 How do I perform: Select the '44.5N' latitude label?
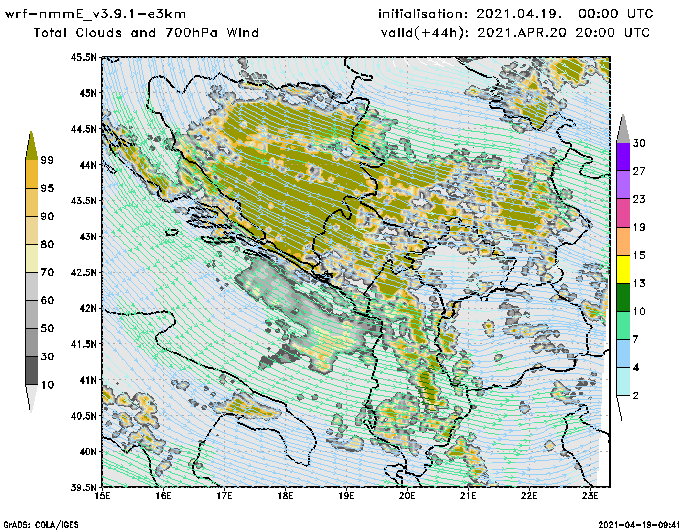point(83,129)
